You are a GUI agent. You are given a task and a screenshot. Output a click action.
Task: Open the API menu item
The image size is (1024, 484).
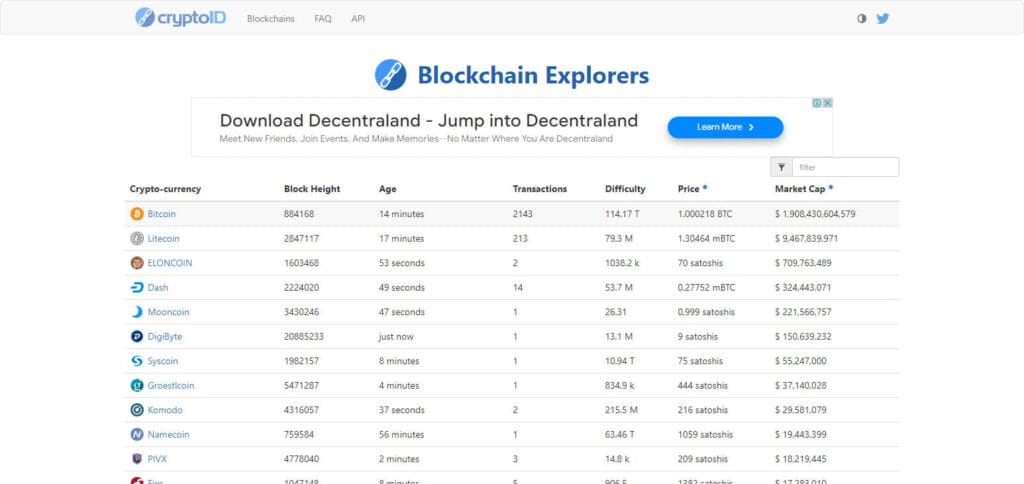pos(358,19)
